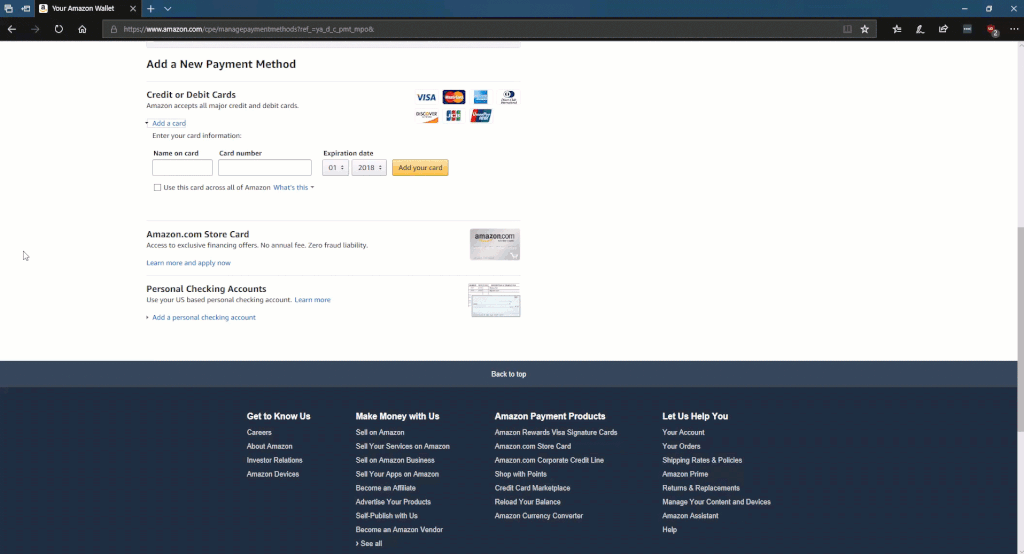Click the red extension icon in toolbar
This screenshot has height=554, width=1024.
[x=991, y=30]
